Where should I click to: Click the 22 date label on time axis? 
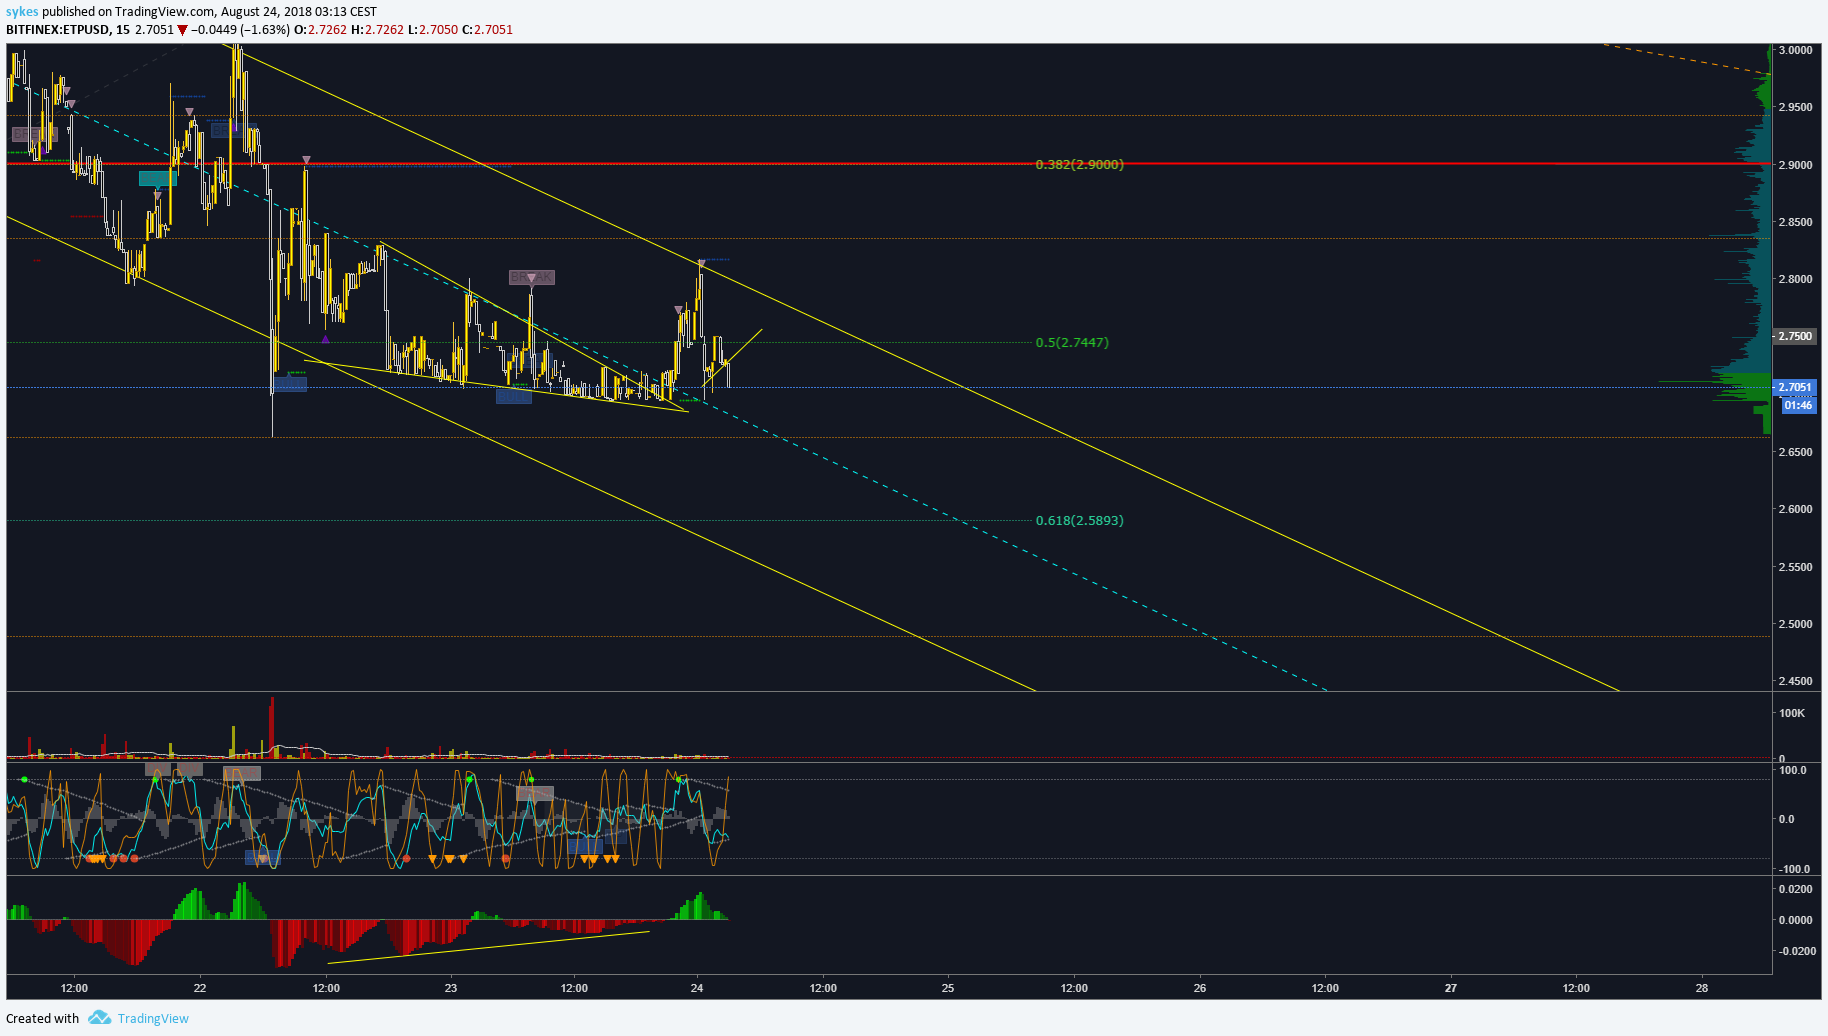point(200,988)
